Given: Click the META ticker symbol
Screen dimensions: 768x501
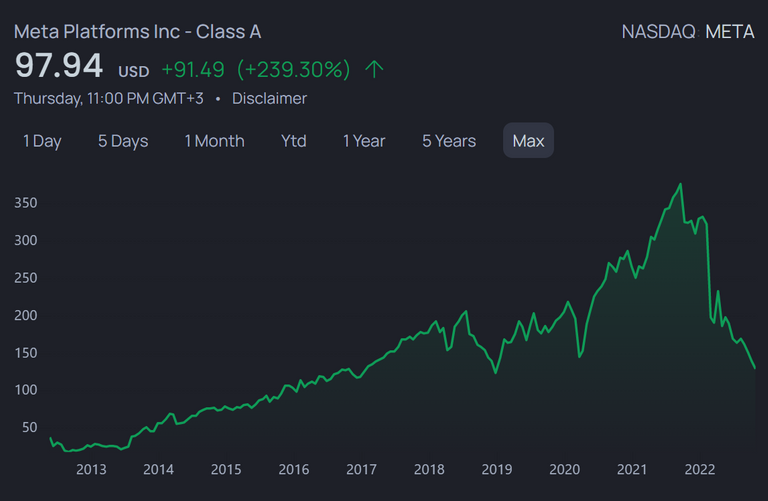Looking at the screenshot, I should (730, 32).
